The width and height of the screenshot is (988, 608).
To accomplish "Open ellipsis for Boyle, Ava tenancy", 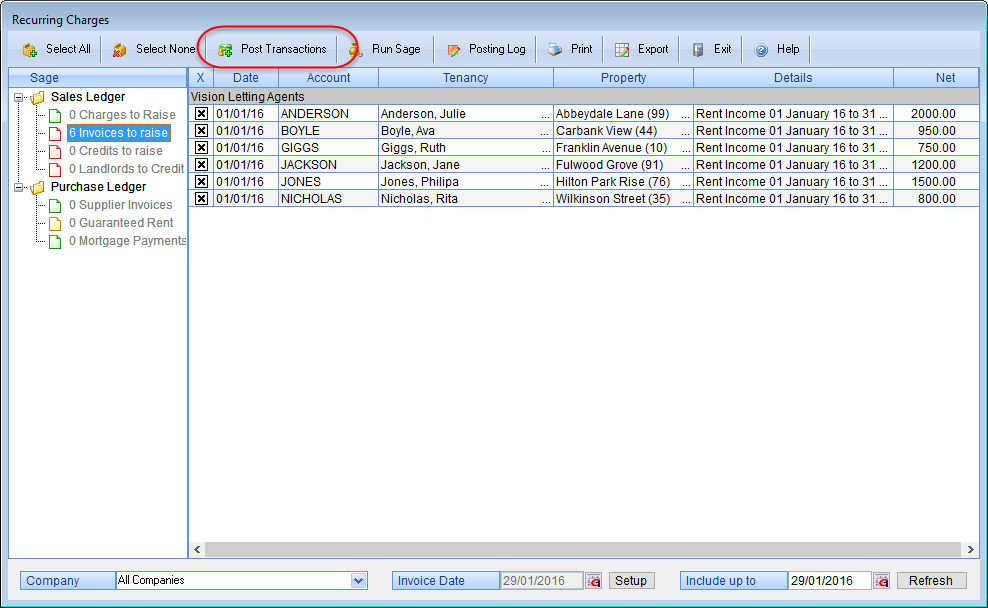I will point(545,132).
